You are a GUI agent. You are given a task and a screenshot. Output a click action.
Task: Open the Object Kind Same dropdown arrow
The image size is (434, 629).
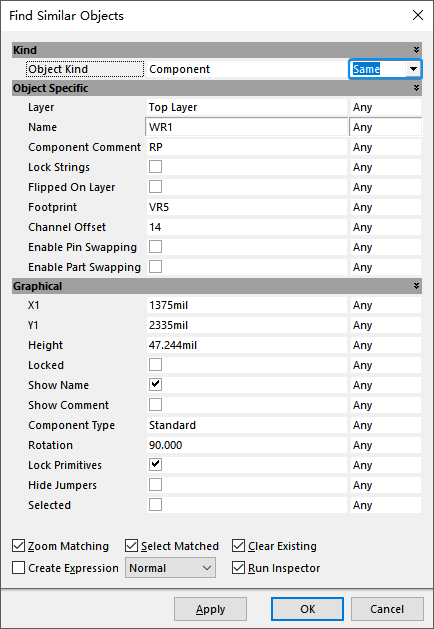pyautogui.click(x=413, y=69)
